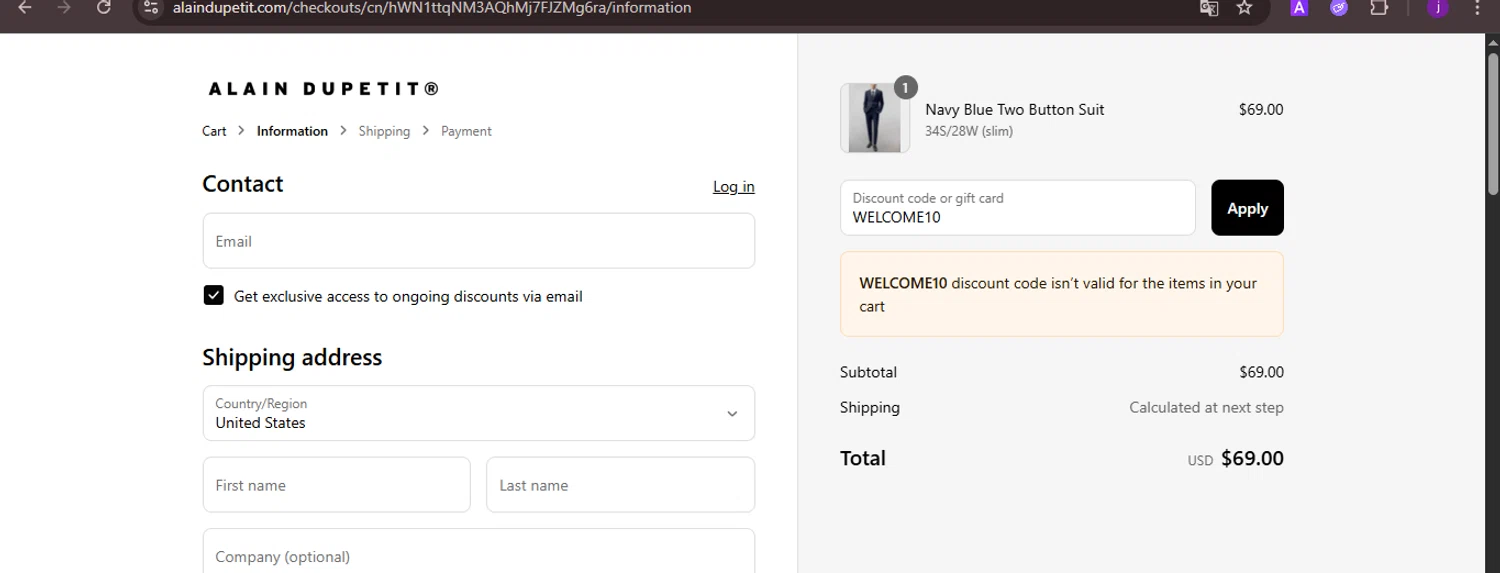Image resolution: width=1500 pixels, height=573 pixels.
Task: Click the browser forward arrow
Action: [64, 7]
